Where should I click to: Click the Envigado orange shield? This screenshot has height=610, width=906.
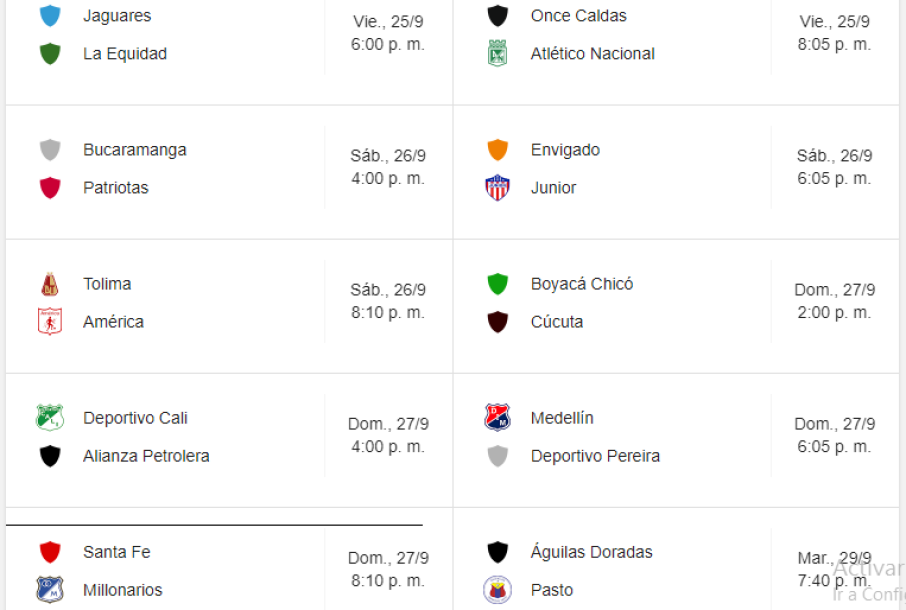497,150
